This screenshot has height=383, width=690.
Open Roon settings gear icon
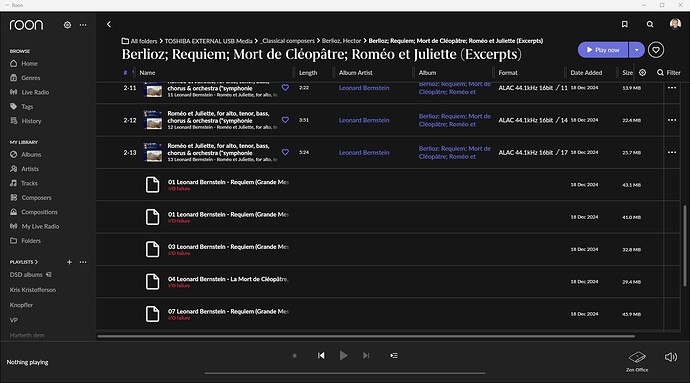pyautogui.click(x=67, y=25)
